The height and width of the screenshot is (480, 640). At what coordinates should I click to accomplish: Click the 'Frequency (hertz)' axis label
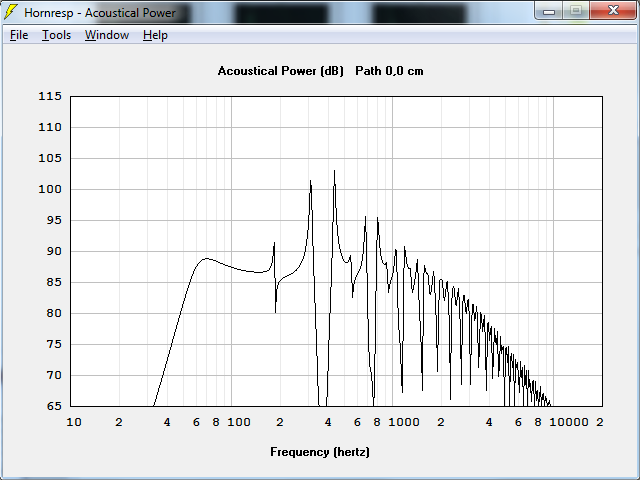coord(320,452)
